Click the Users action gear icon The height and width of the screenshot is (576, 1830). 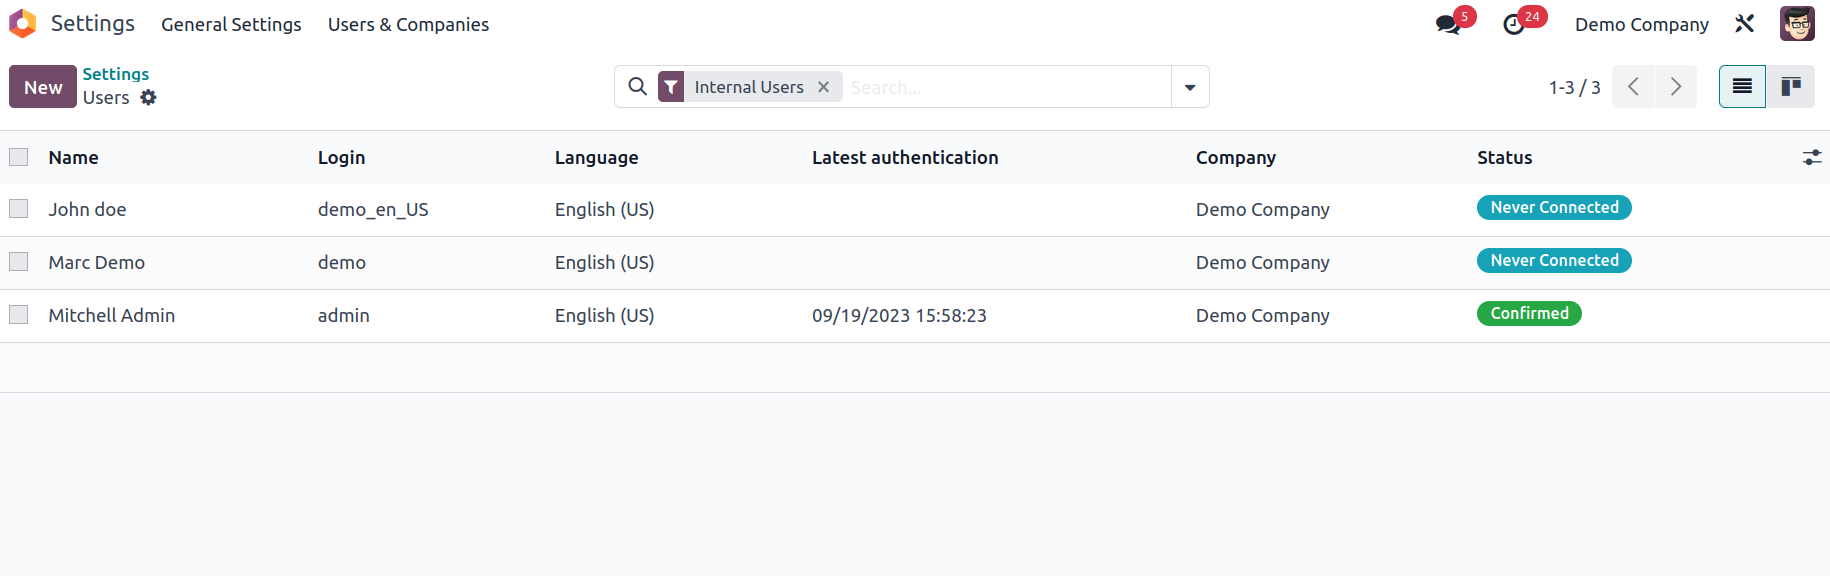tap(148, 97)
